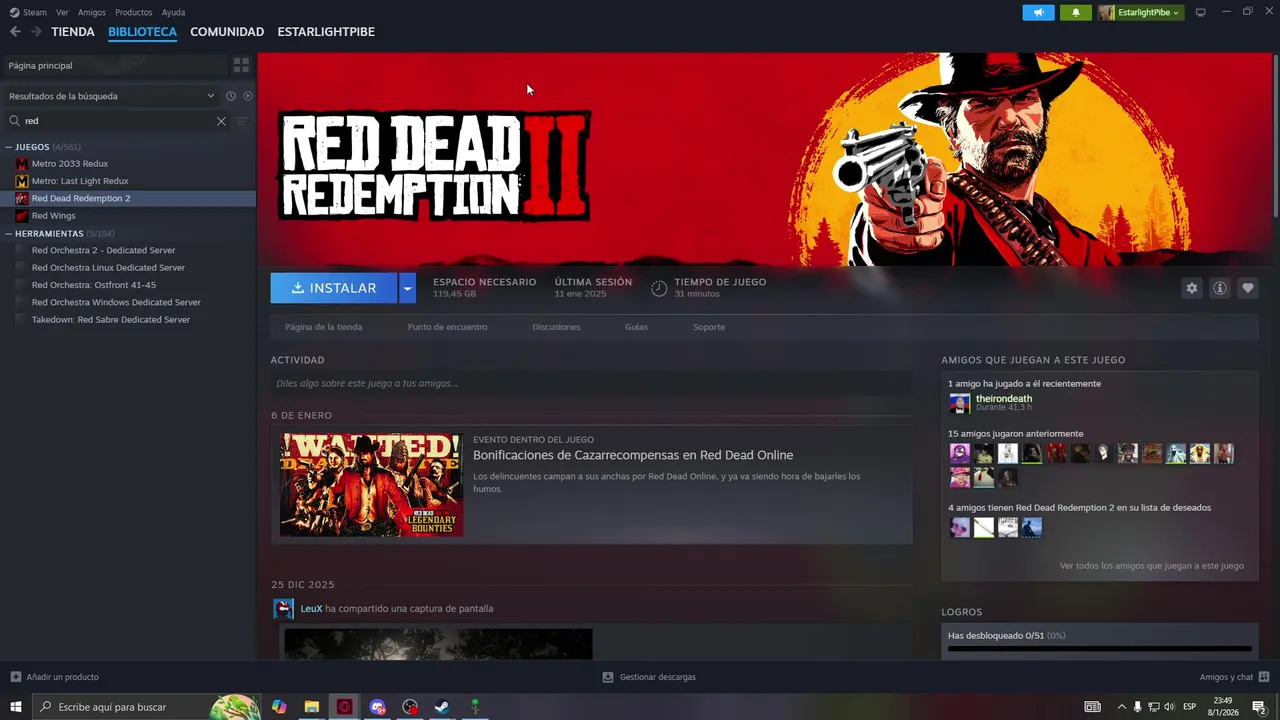Open the announcements megaphone button
1280x720 pixels.
click(1038, 12)
